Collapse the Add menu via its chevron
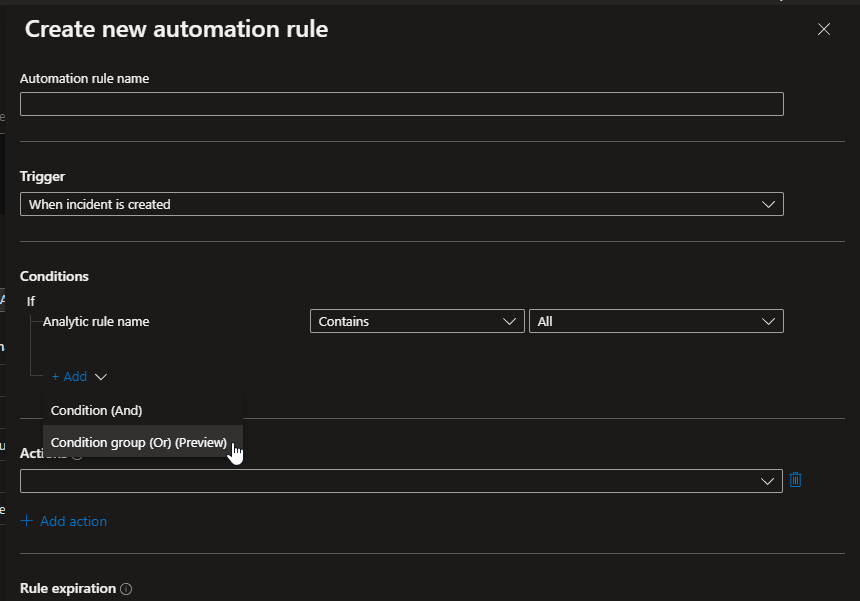The image size is (860, 601). coord(99,376)
